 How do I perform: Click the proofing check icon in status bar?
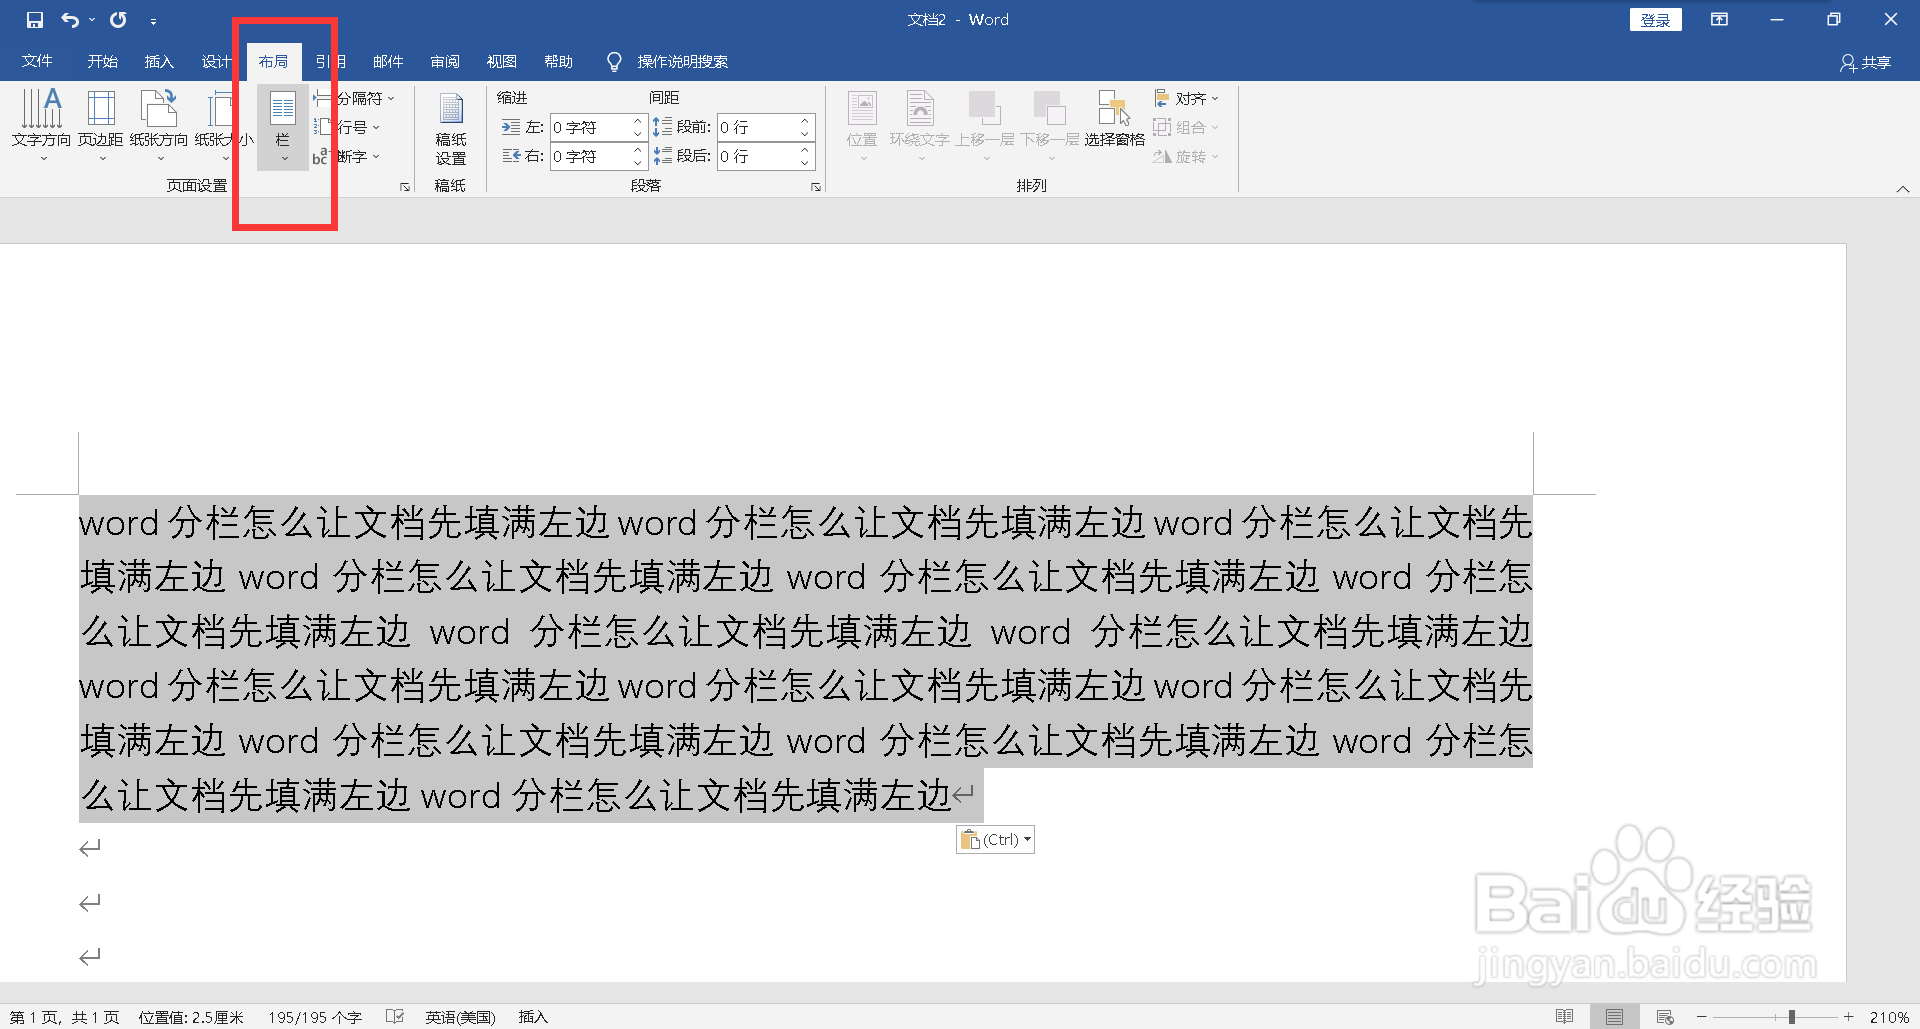click(395, 1017)
